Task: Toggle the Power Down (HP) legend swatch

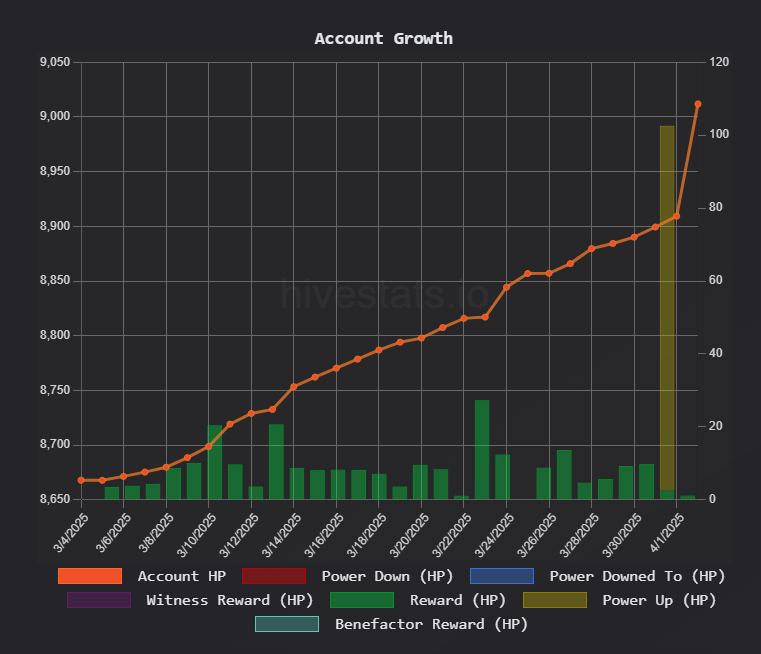Action: (x=274, y=576)
